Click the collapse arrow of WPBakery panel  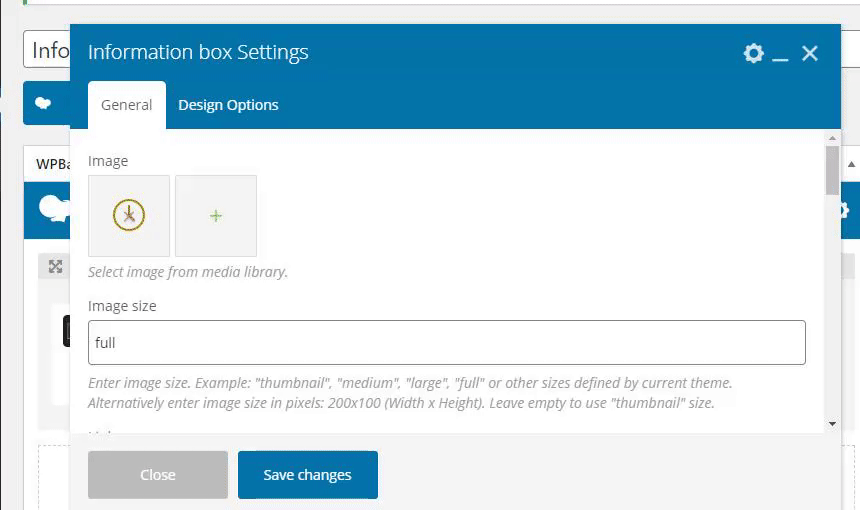tap(852, 163)
